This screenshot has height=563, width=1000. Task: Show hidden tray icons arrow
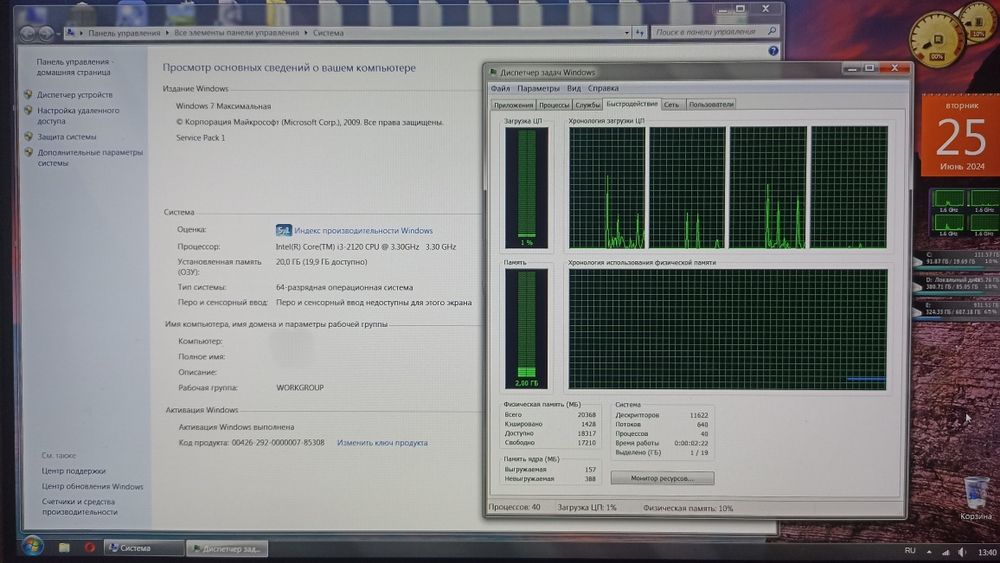click(x=929, y=552)
